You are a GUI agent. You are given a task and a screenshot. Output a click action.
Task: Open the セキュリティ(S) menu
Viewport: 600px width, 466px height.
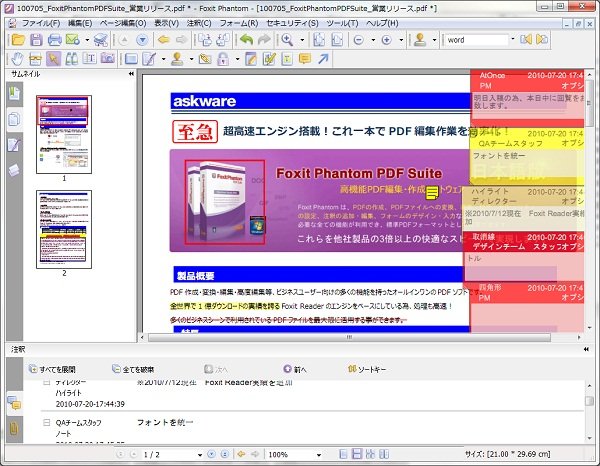pyautogui.click(x=292, y=23)
